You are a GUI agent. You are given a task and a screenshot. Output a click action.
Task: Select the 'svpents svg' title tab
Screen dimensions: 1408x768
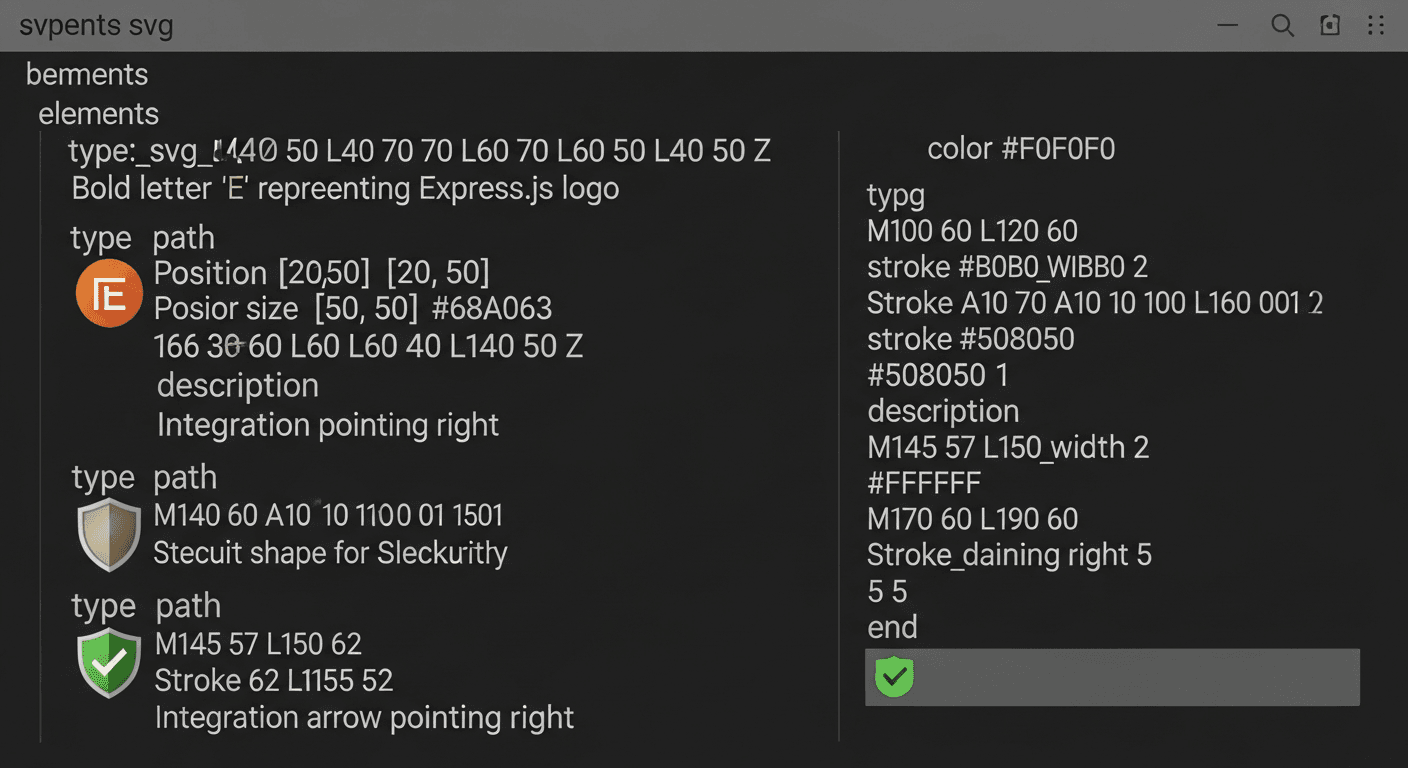(x=96, y=26)
